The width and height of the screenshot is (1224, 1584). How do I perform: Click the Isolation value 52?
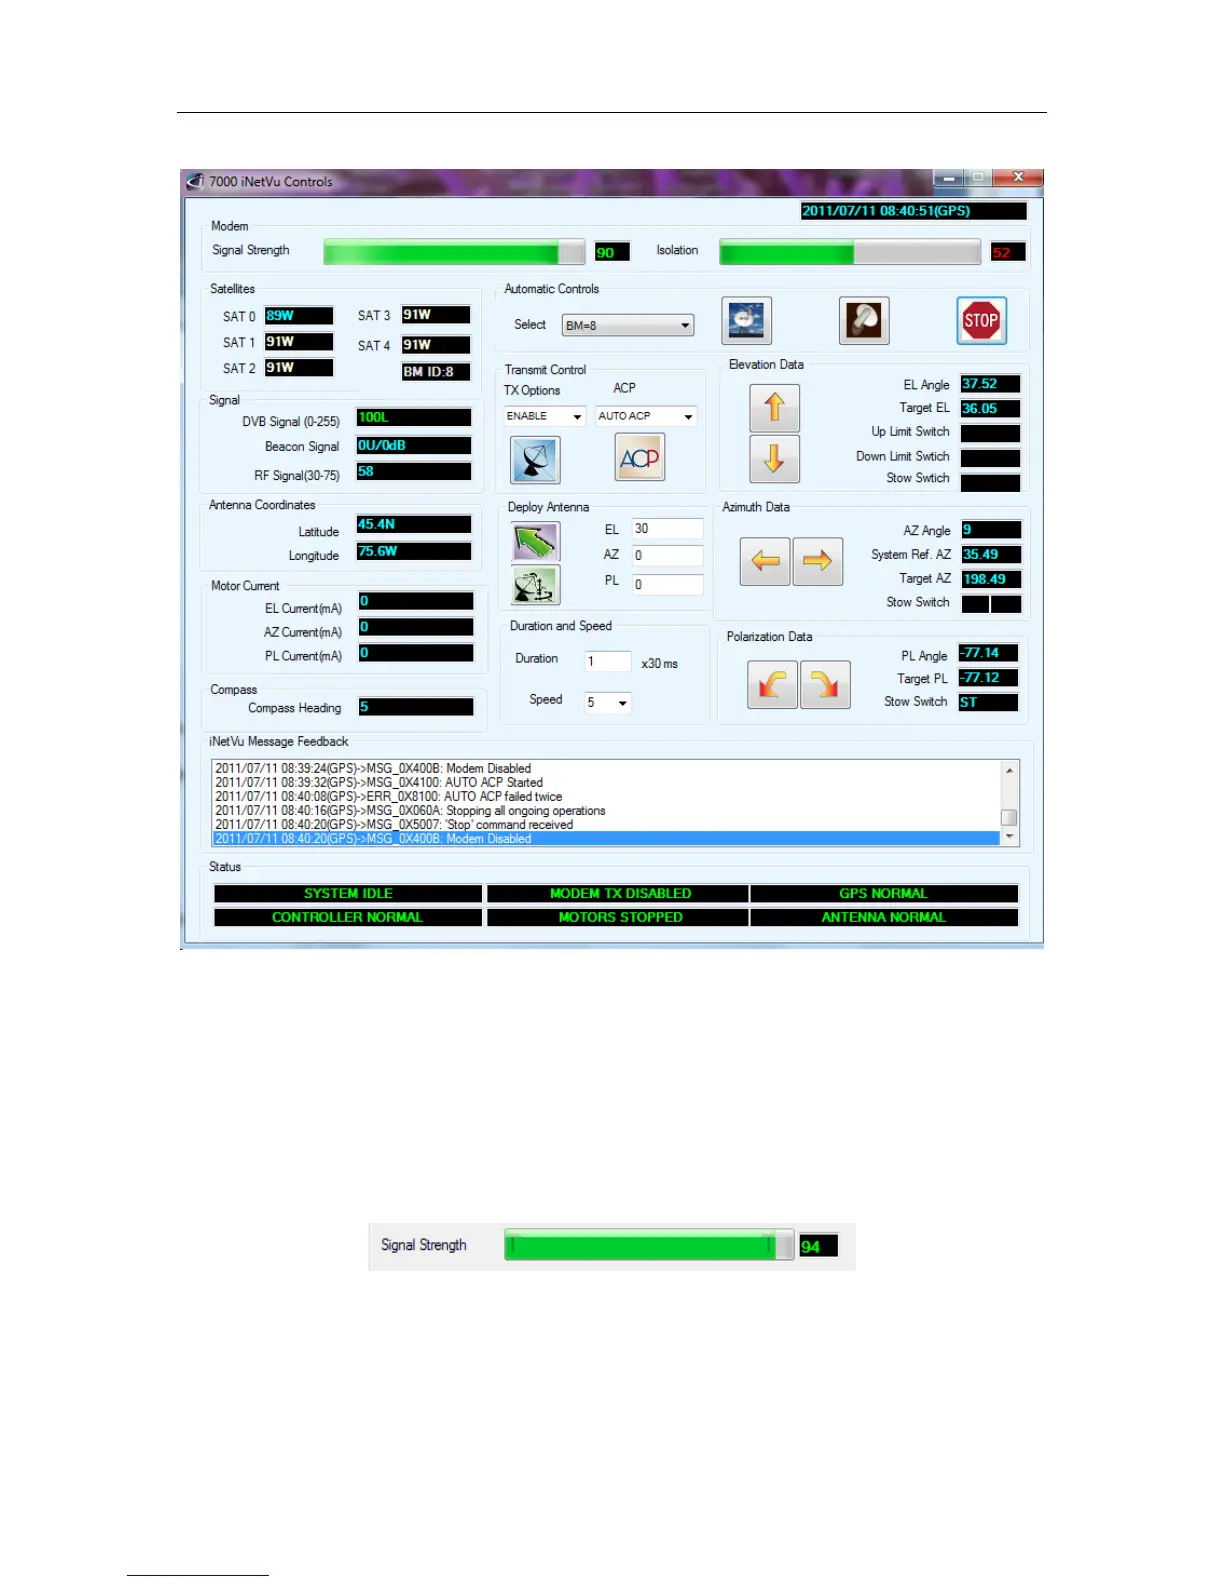(x=1008, y=253)
